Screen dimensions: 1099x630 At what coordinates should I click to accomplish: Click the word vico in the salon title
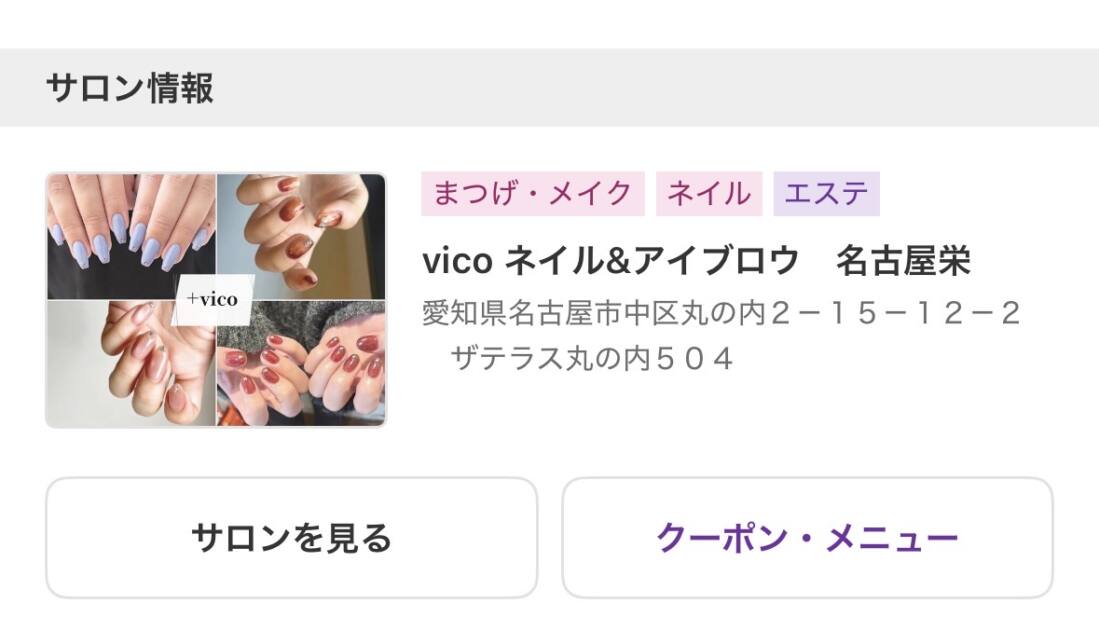457,261
